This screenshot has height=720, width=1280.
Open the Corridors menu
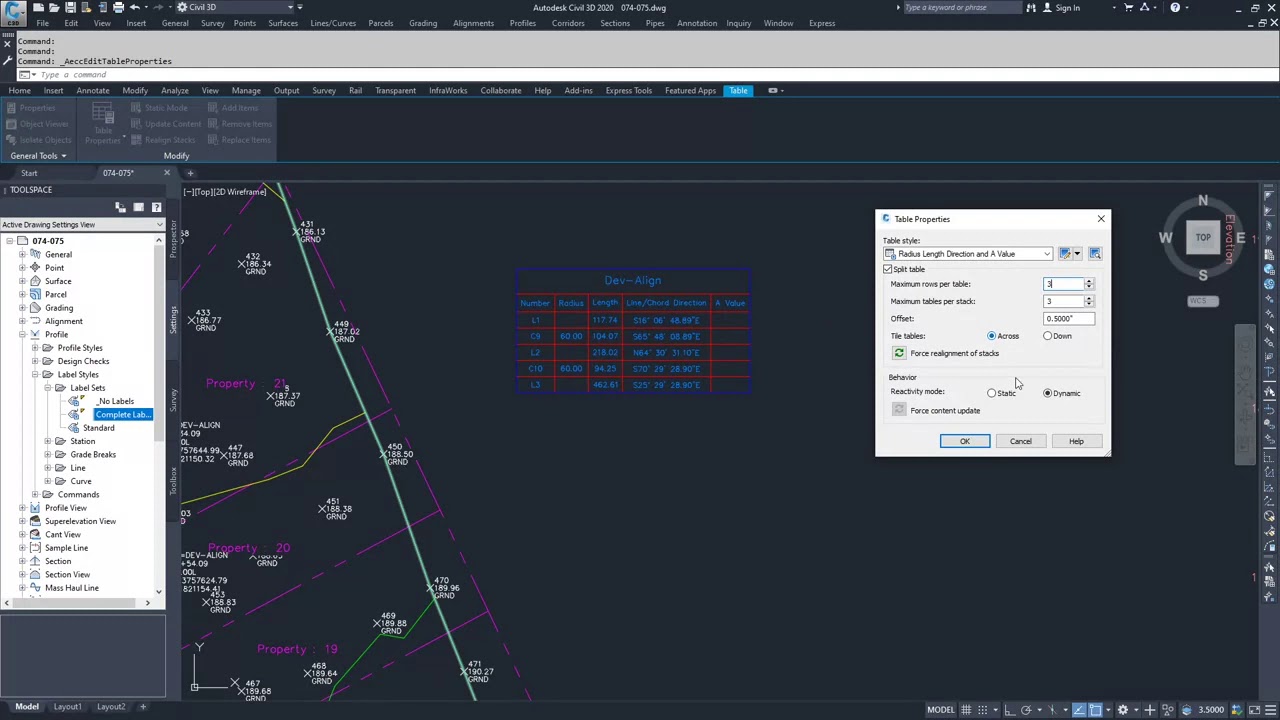(568, 23)
